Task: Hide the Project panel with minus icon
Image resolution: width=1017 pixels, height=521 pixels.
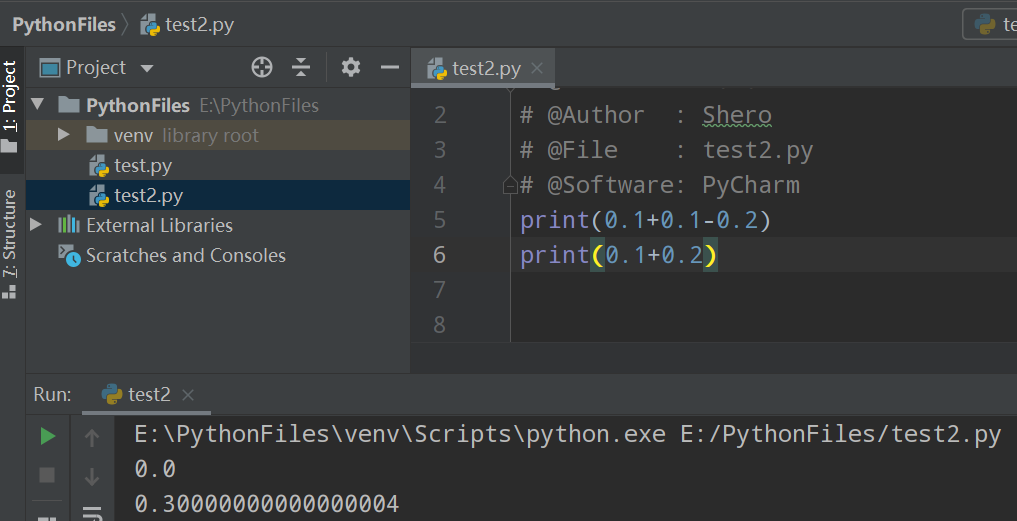Action: 390,67
